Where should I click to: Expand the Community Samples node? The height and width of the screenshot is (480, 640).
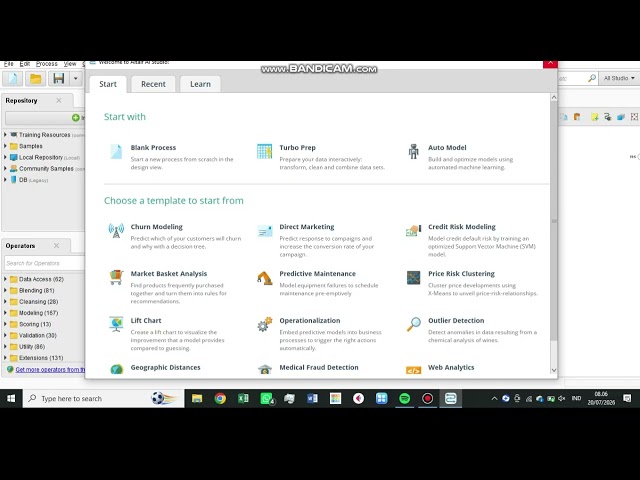click(5, 168)
